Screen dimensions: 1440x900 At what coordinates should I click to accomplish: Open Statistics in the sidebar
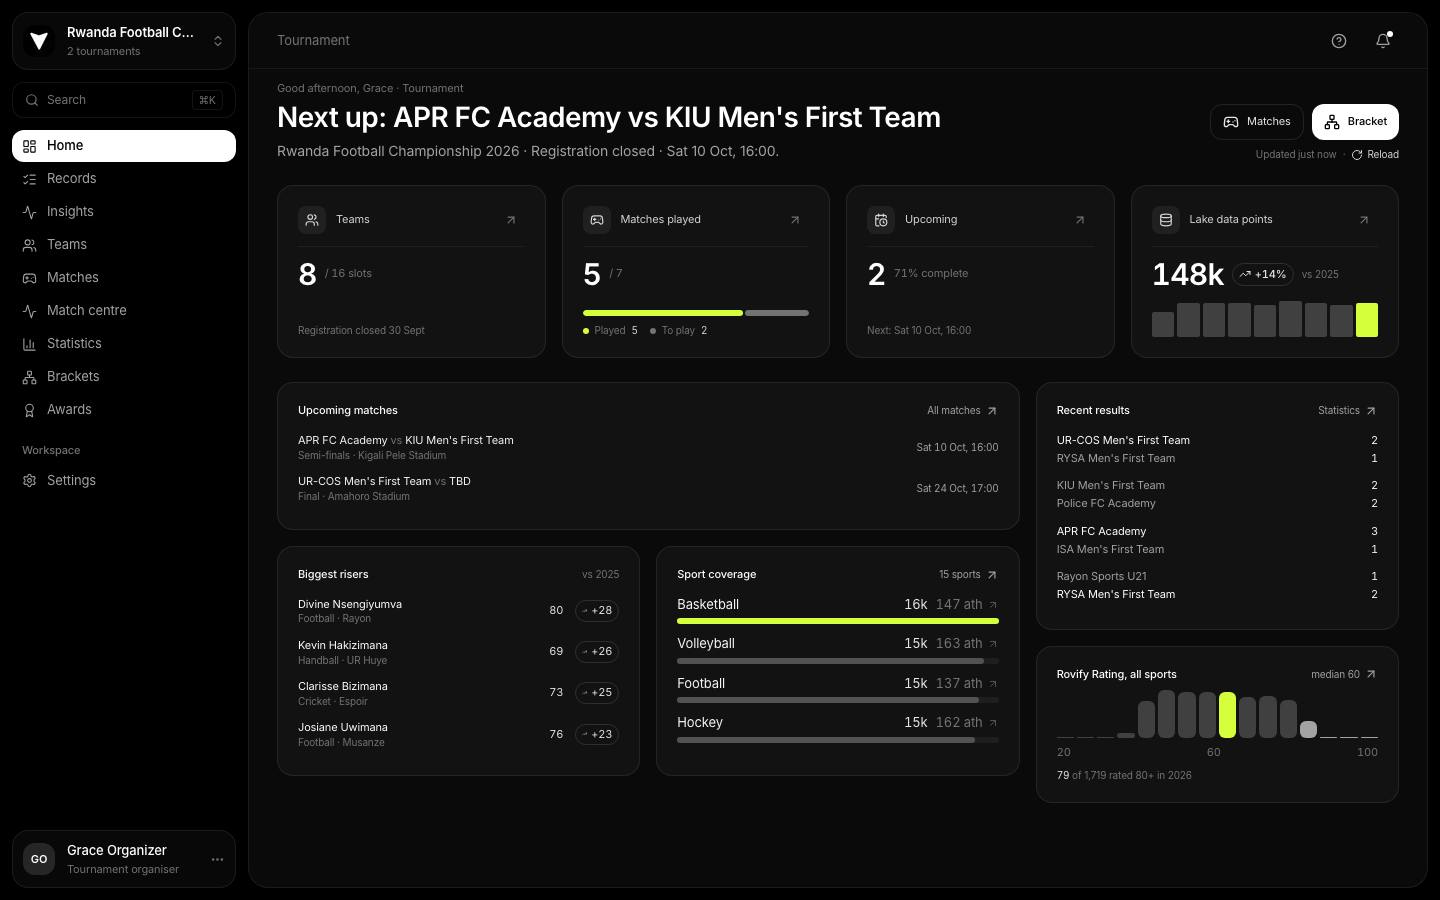(124, 344)
